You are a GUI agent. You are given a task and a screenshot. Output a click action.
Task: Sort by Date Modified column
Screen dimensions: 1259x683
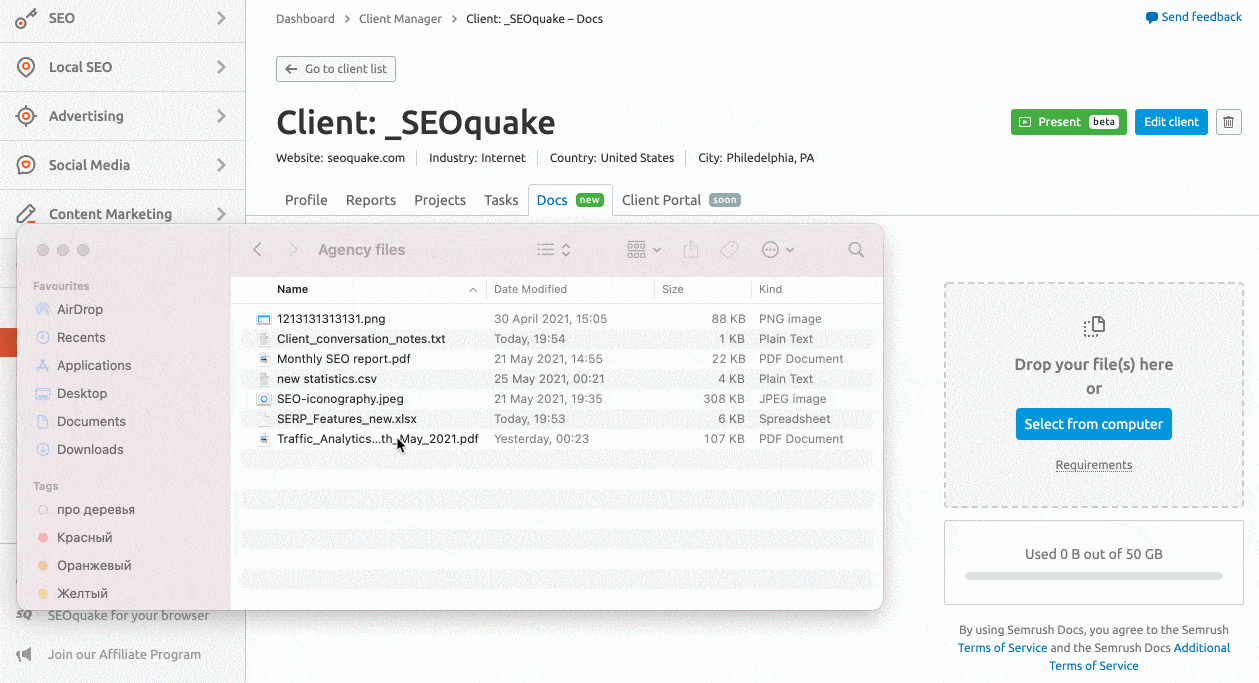pos(530,290)
